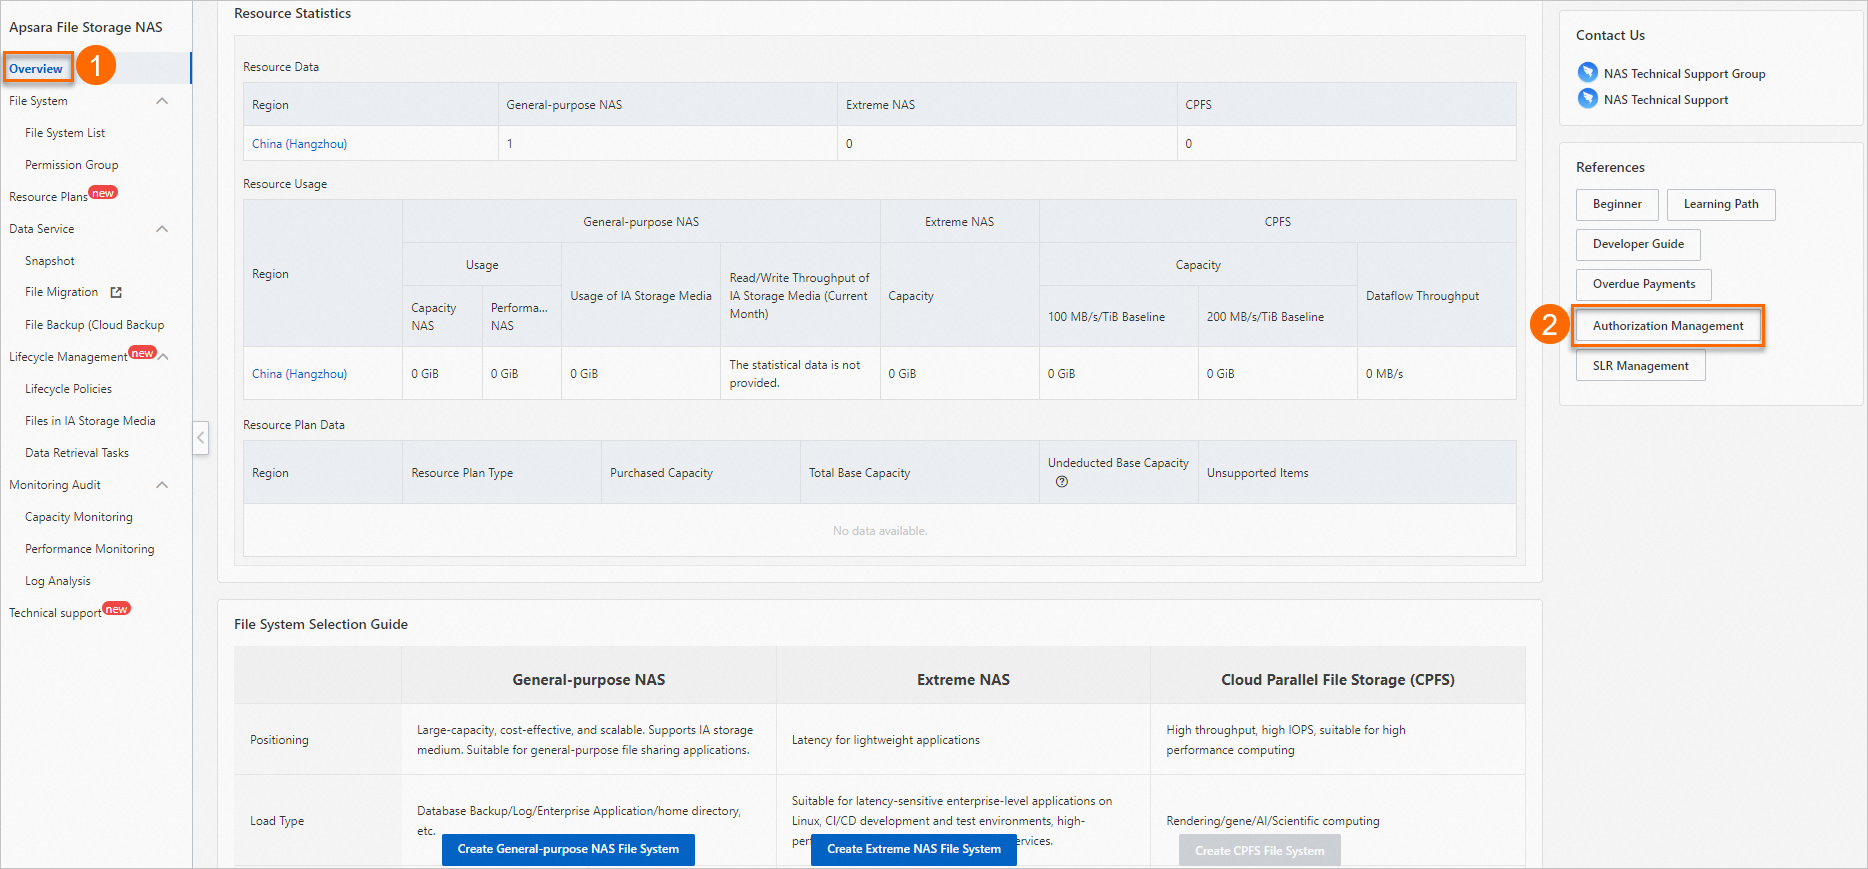Open Files in IA Storage Media

pyautogui.click(x=90, y=421)
